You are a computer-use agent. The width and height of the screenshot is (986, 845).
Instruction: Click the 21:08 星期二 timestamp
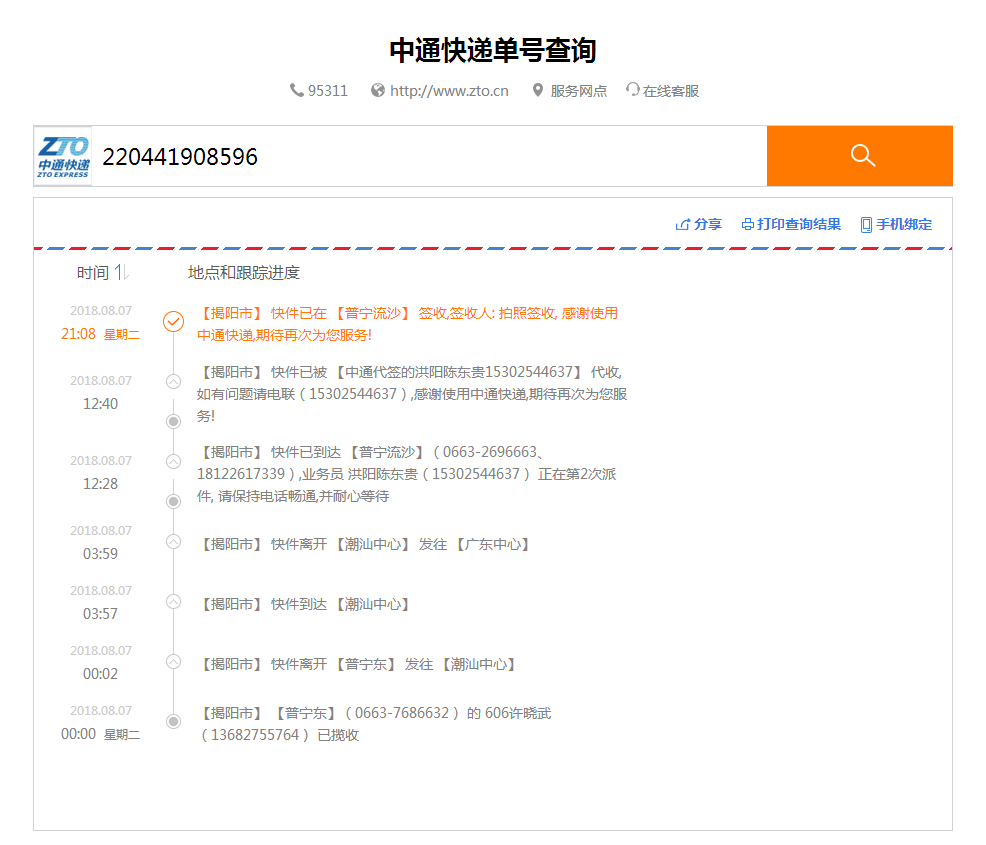tap(101, 334)
